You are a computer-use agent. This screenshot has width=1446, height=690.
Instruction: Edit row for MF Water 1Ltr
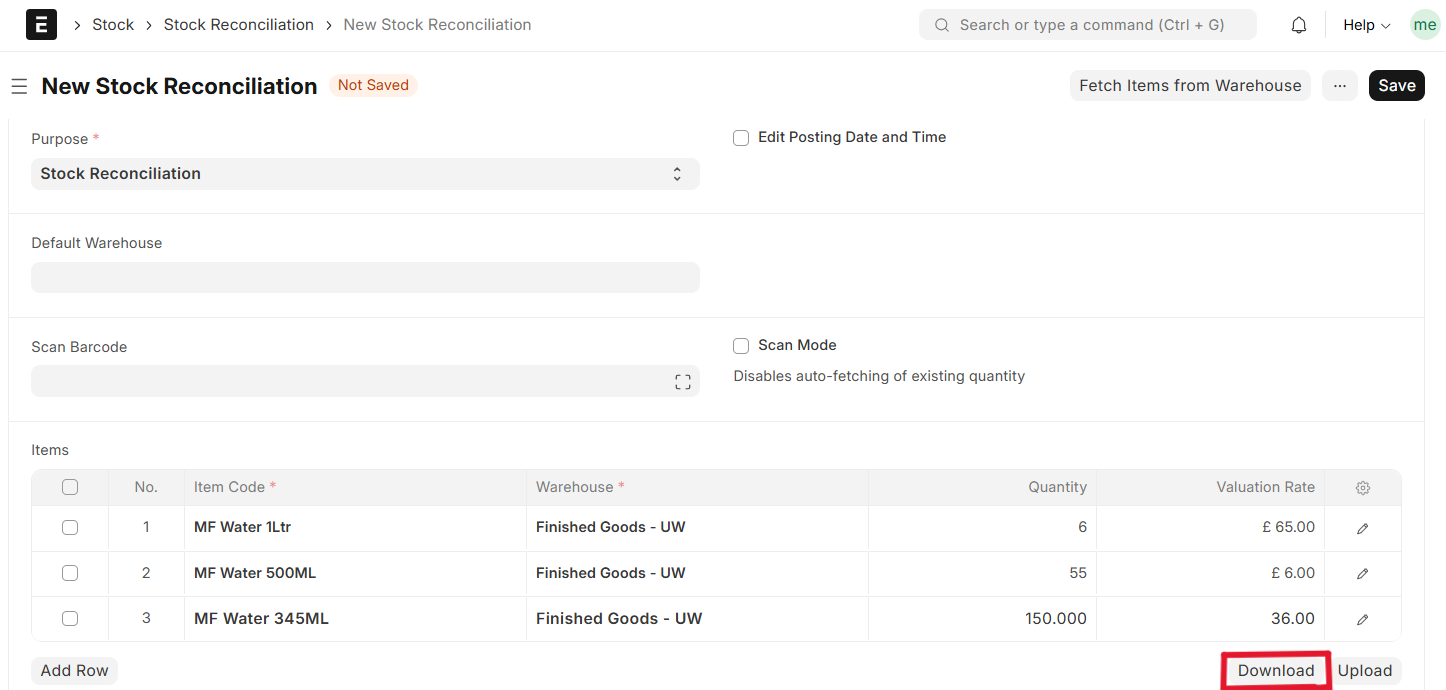[x=1362, y=528]
